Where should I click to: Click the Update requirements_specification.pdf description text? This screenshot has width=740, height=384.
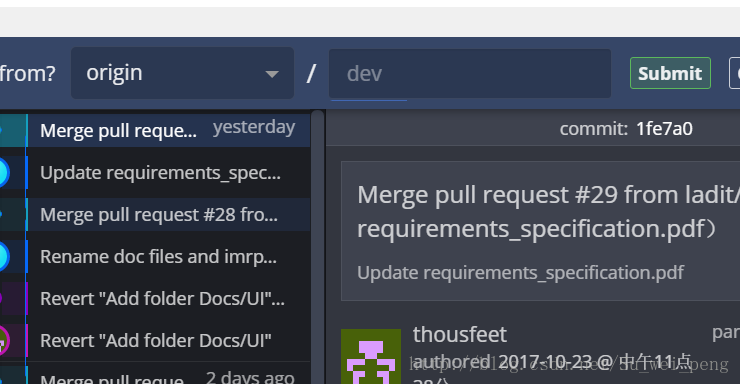(x=521, y=273)
